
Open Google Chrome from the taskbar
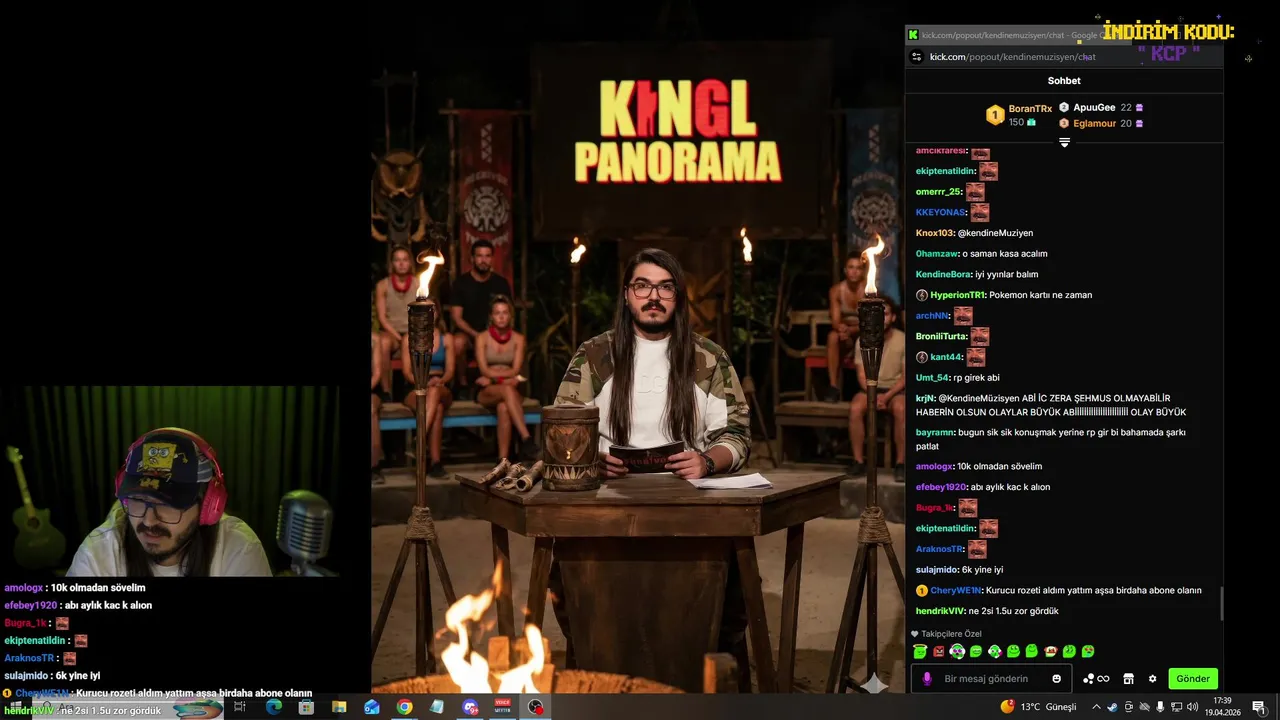(x=404, y=707)
